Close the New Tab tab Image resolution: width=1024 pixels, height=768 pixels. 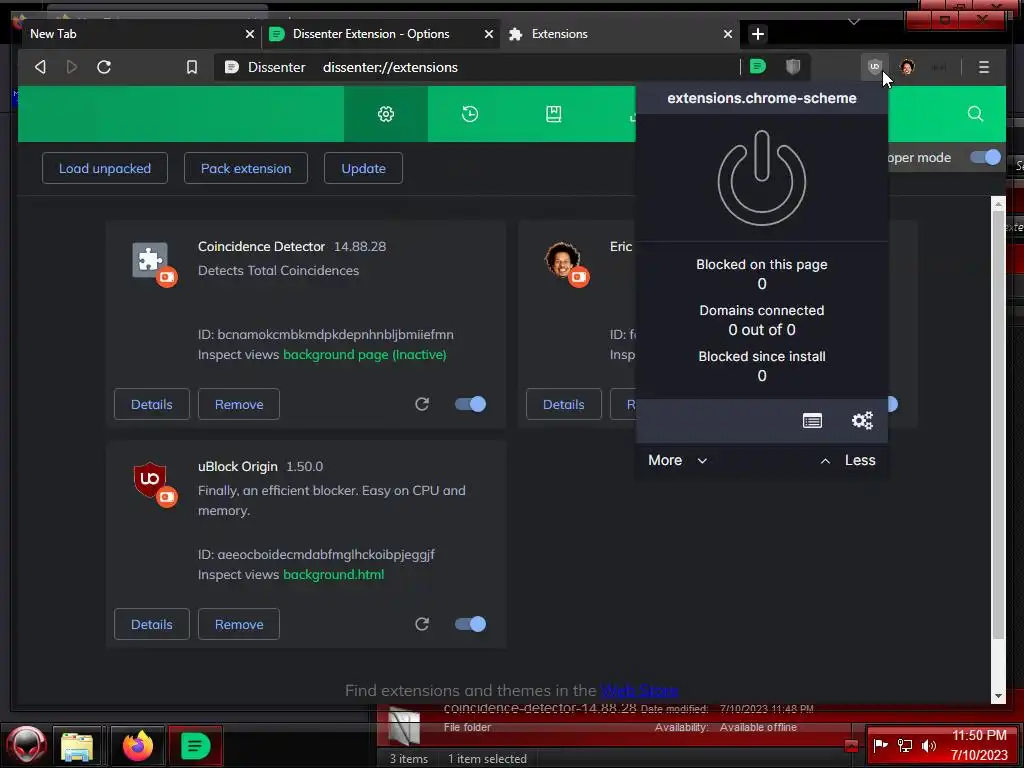click(x=249, y=34)
